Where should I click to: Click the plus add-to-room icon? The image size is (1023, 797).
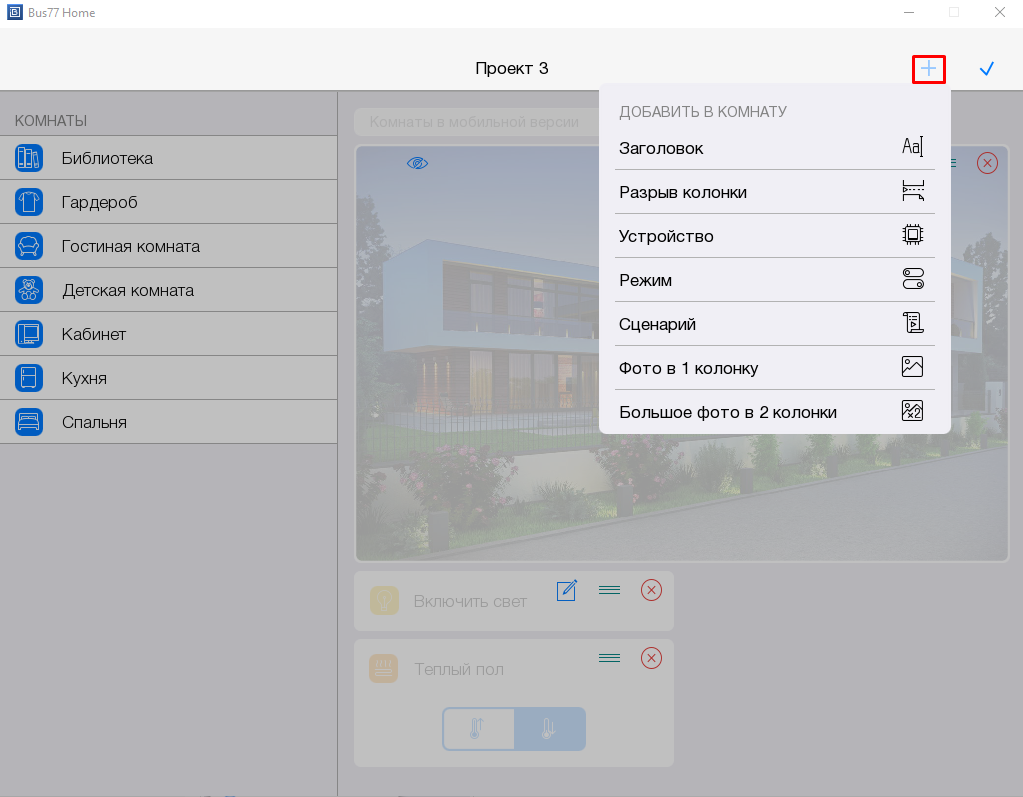click(x=928, y=69)
